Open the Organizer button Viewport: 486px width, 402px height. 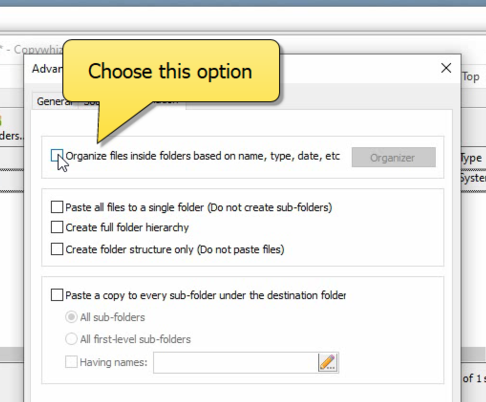(394, 157)
